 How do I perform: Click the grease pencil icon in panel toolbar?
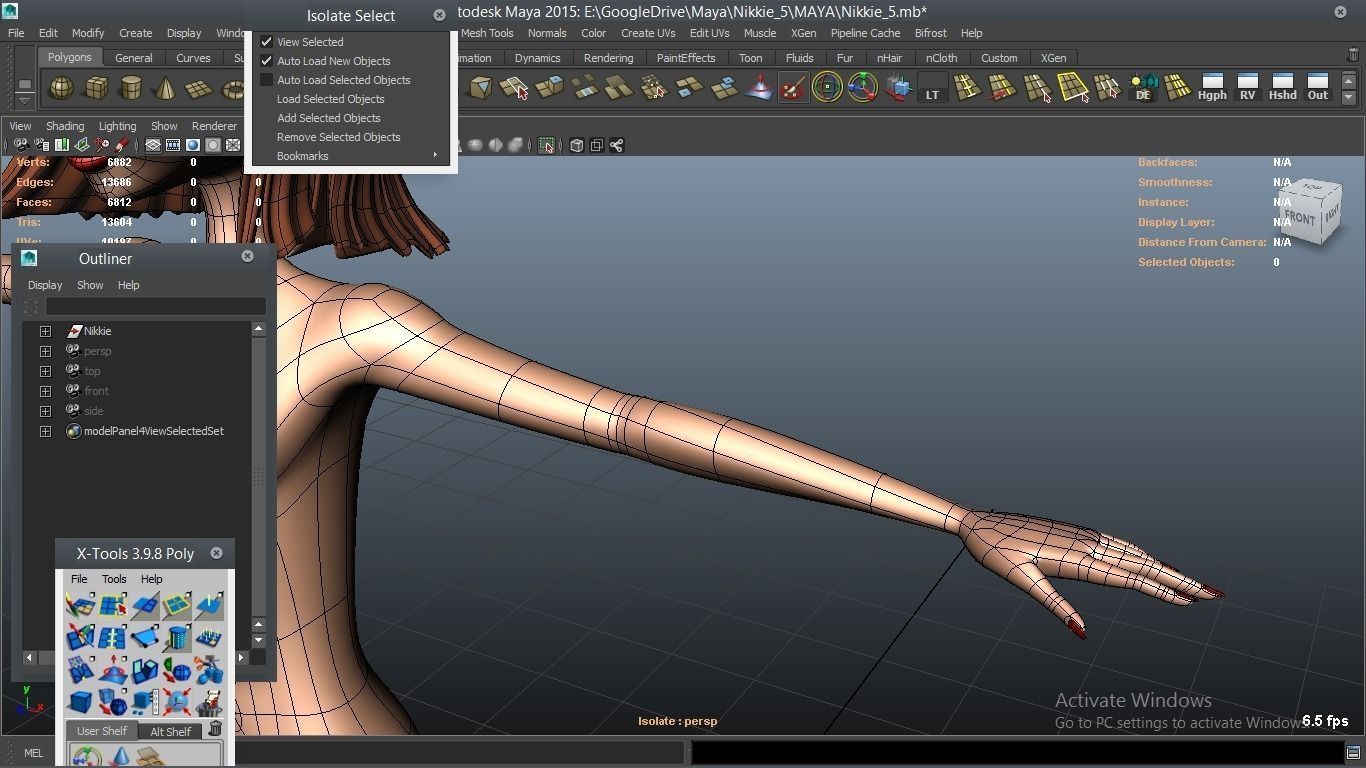(121, 145)
